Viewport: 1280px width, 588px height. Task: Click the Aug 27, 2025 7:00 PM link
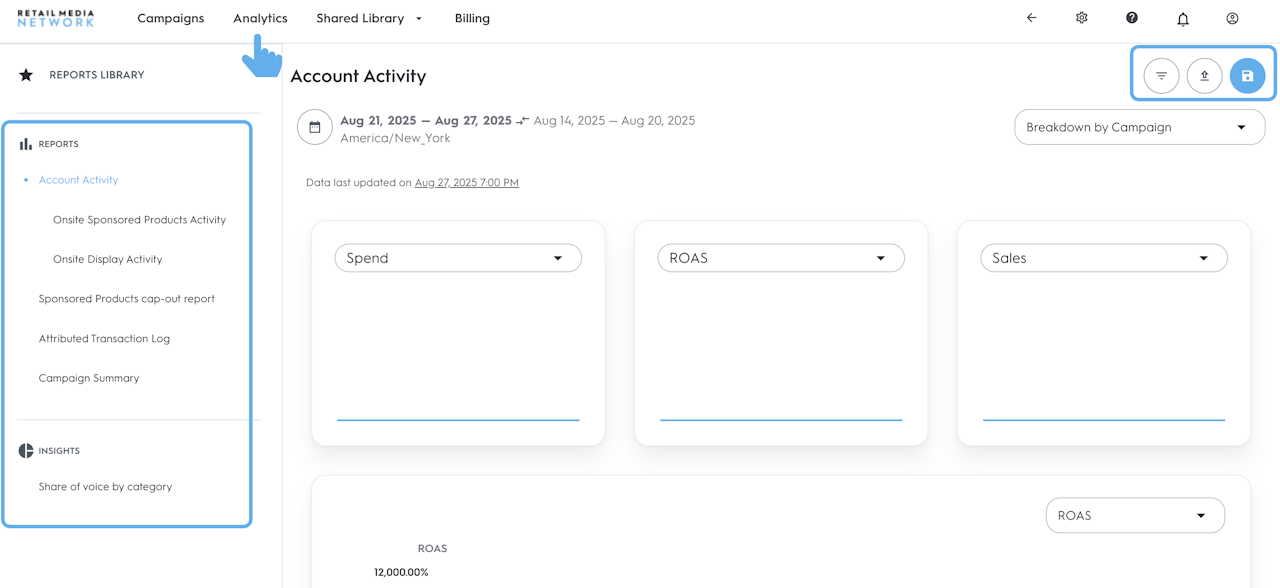tap(466, 183)
